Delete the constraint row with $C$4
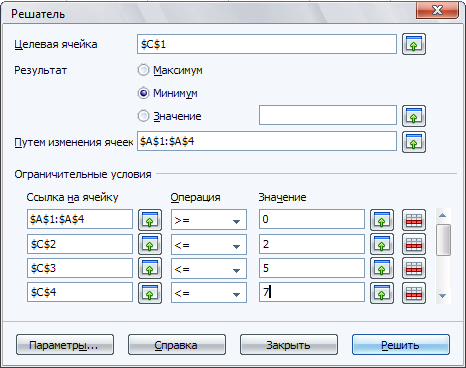This screenshot has width=466, height=368. pyautogui.click(x=414, y=293)
